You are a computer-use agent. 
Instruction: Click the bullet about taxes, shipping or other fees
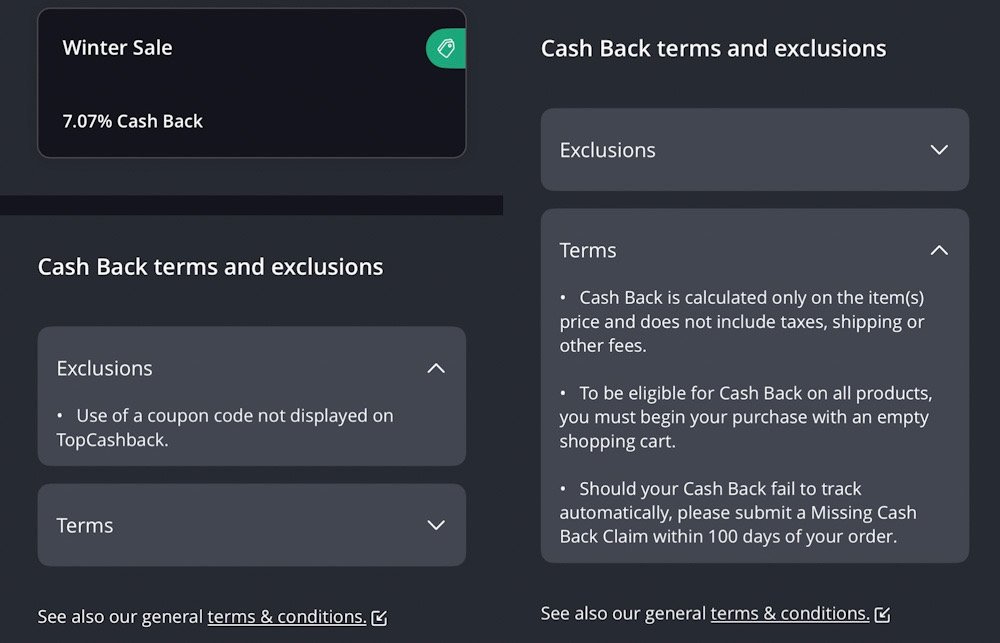[x=742, y=321]
